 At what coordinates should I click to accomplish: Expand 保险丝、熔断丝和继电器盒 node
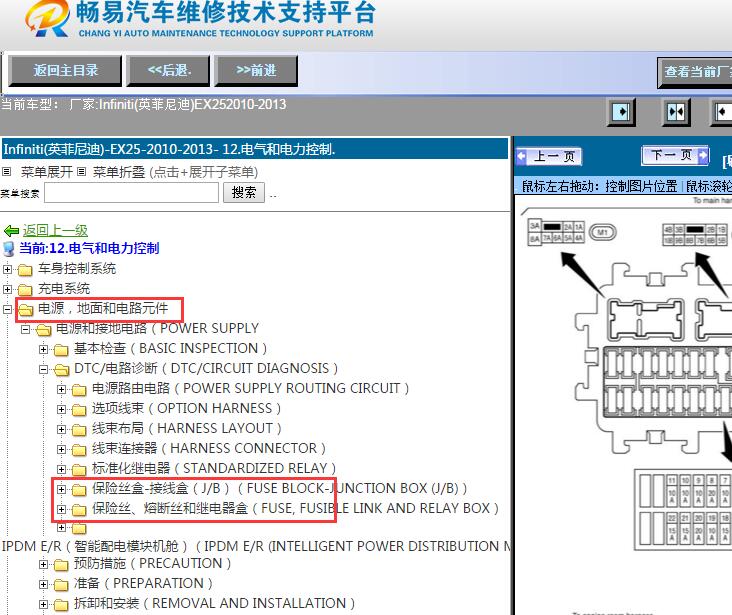[61, 509]
